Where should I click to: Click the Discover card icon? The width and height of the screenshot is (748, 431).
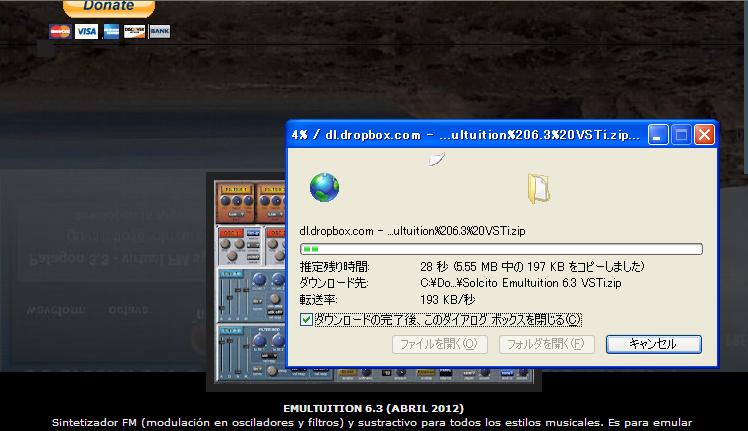pos(135,32)
